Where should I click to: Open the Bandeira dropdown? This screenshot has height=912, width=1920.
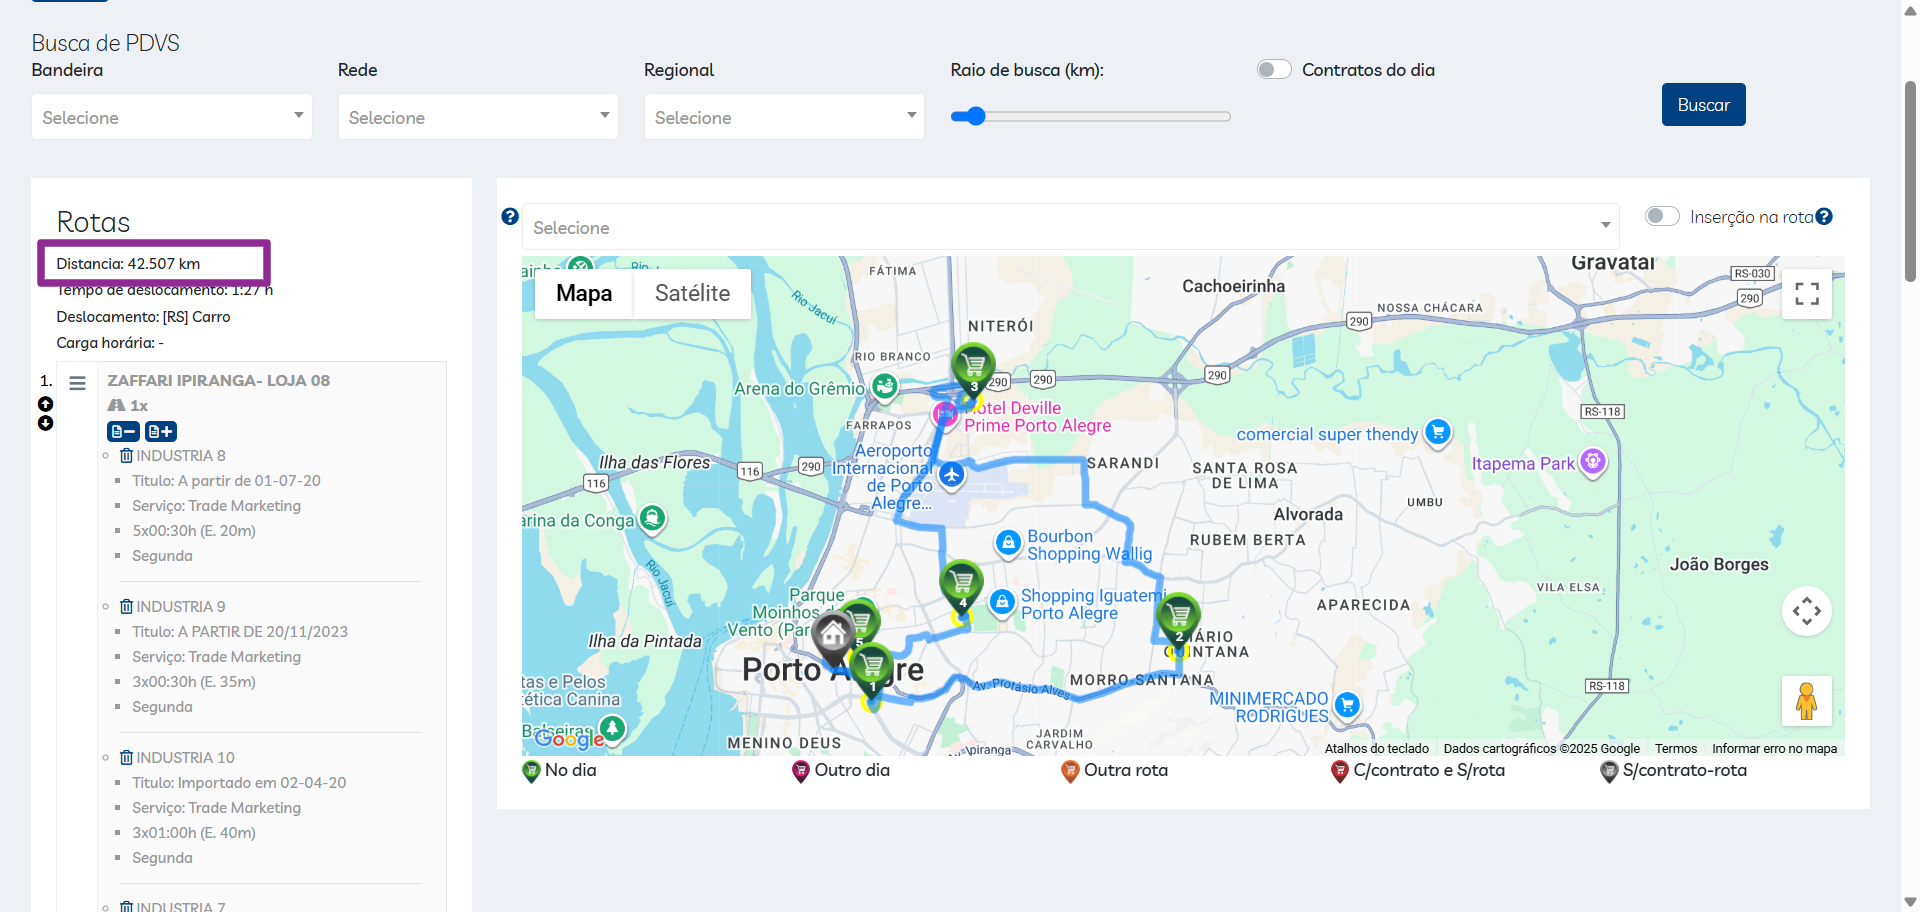tap(172, 117)
